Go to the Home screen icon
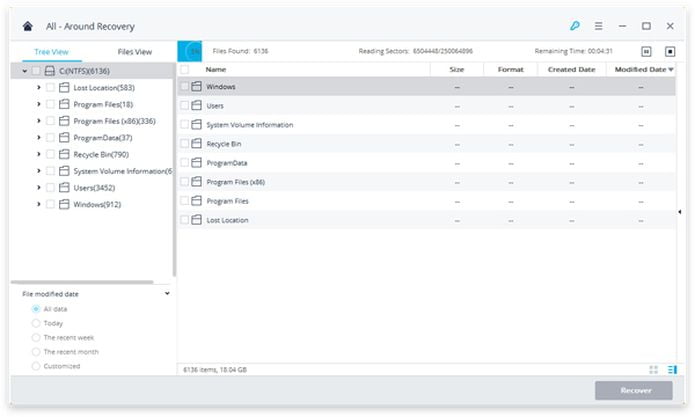695x417 pixels. pyautogui.click(x=27, y=26)
